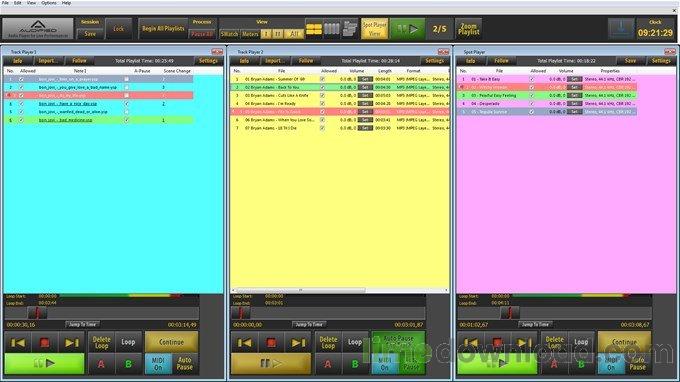Screen dimensions: 680x382
Task: Click Delete Loop in Track Player 1
Action: 101,343
